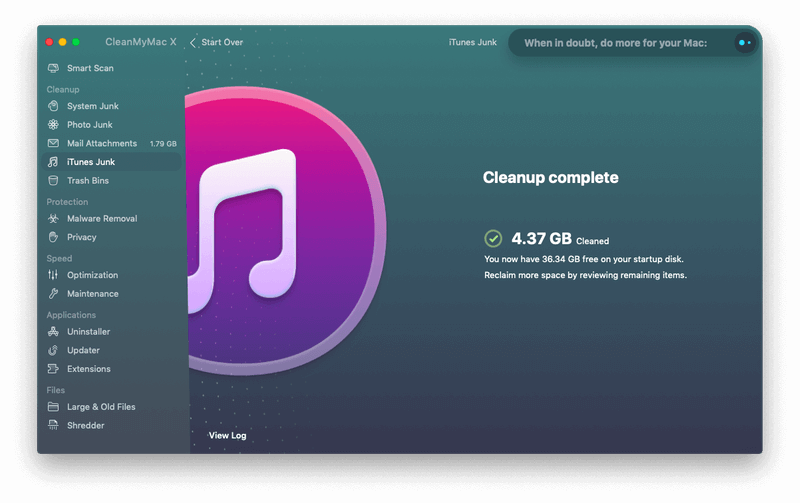This screenshot has height=503, width=800.
Task: Click the green cleaned checkmark icon
Action: [493, 238]
